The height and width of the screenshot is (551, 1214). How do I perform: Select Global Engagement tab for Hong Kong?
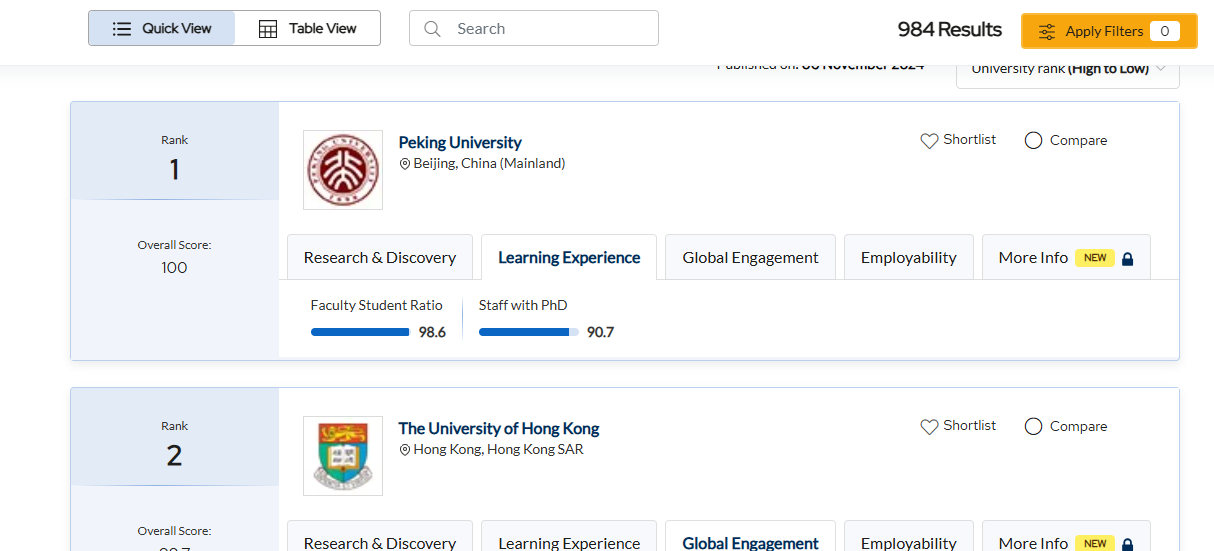click(750, 537)
